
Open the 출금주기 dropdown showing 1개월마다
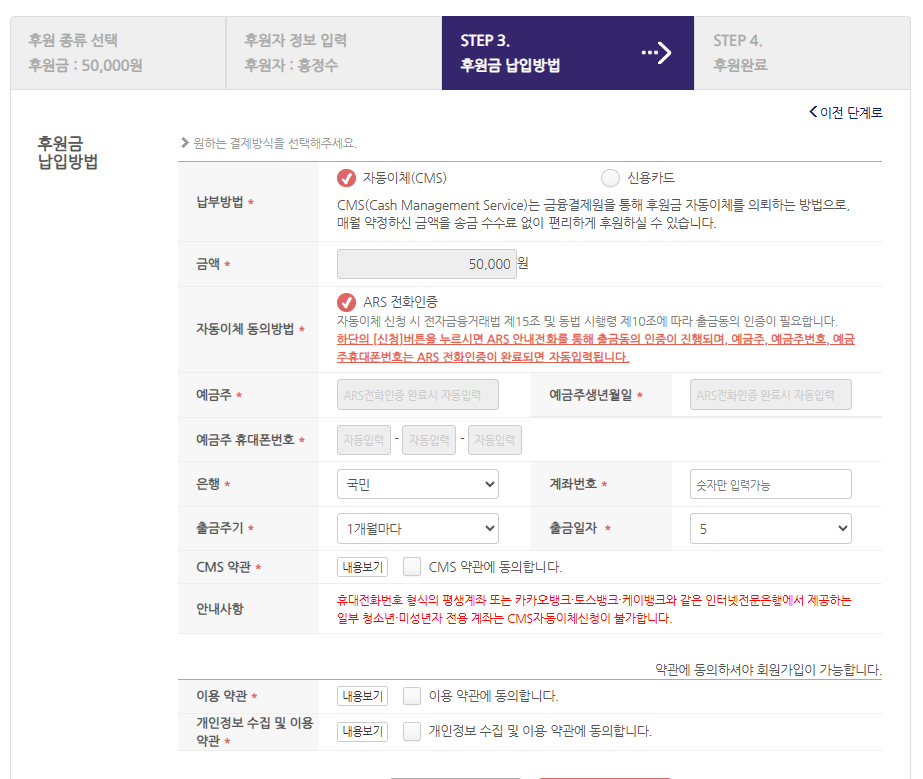point(417,528)
